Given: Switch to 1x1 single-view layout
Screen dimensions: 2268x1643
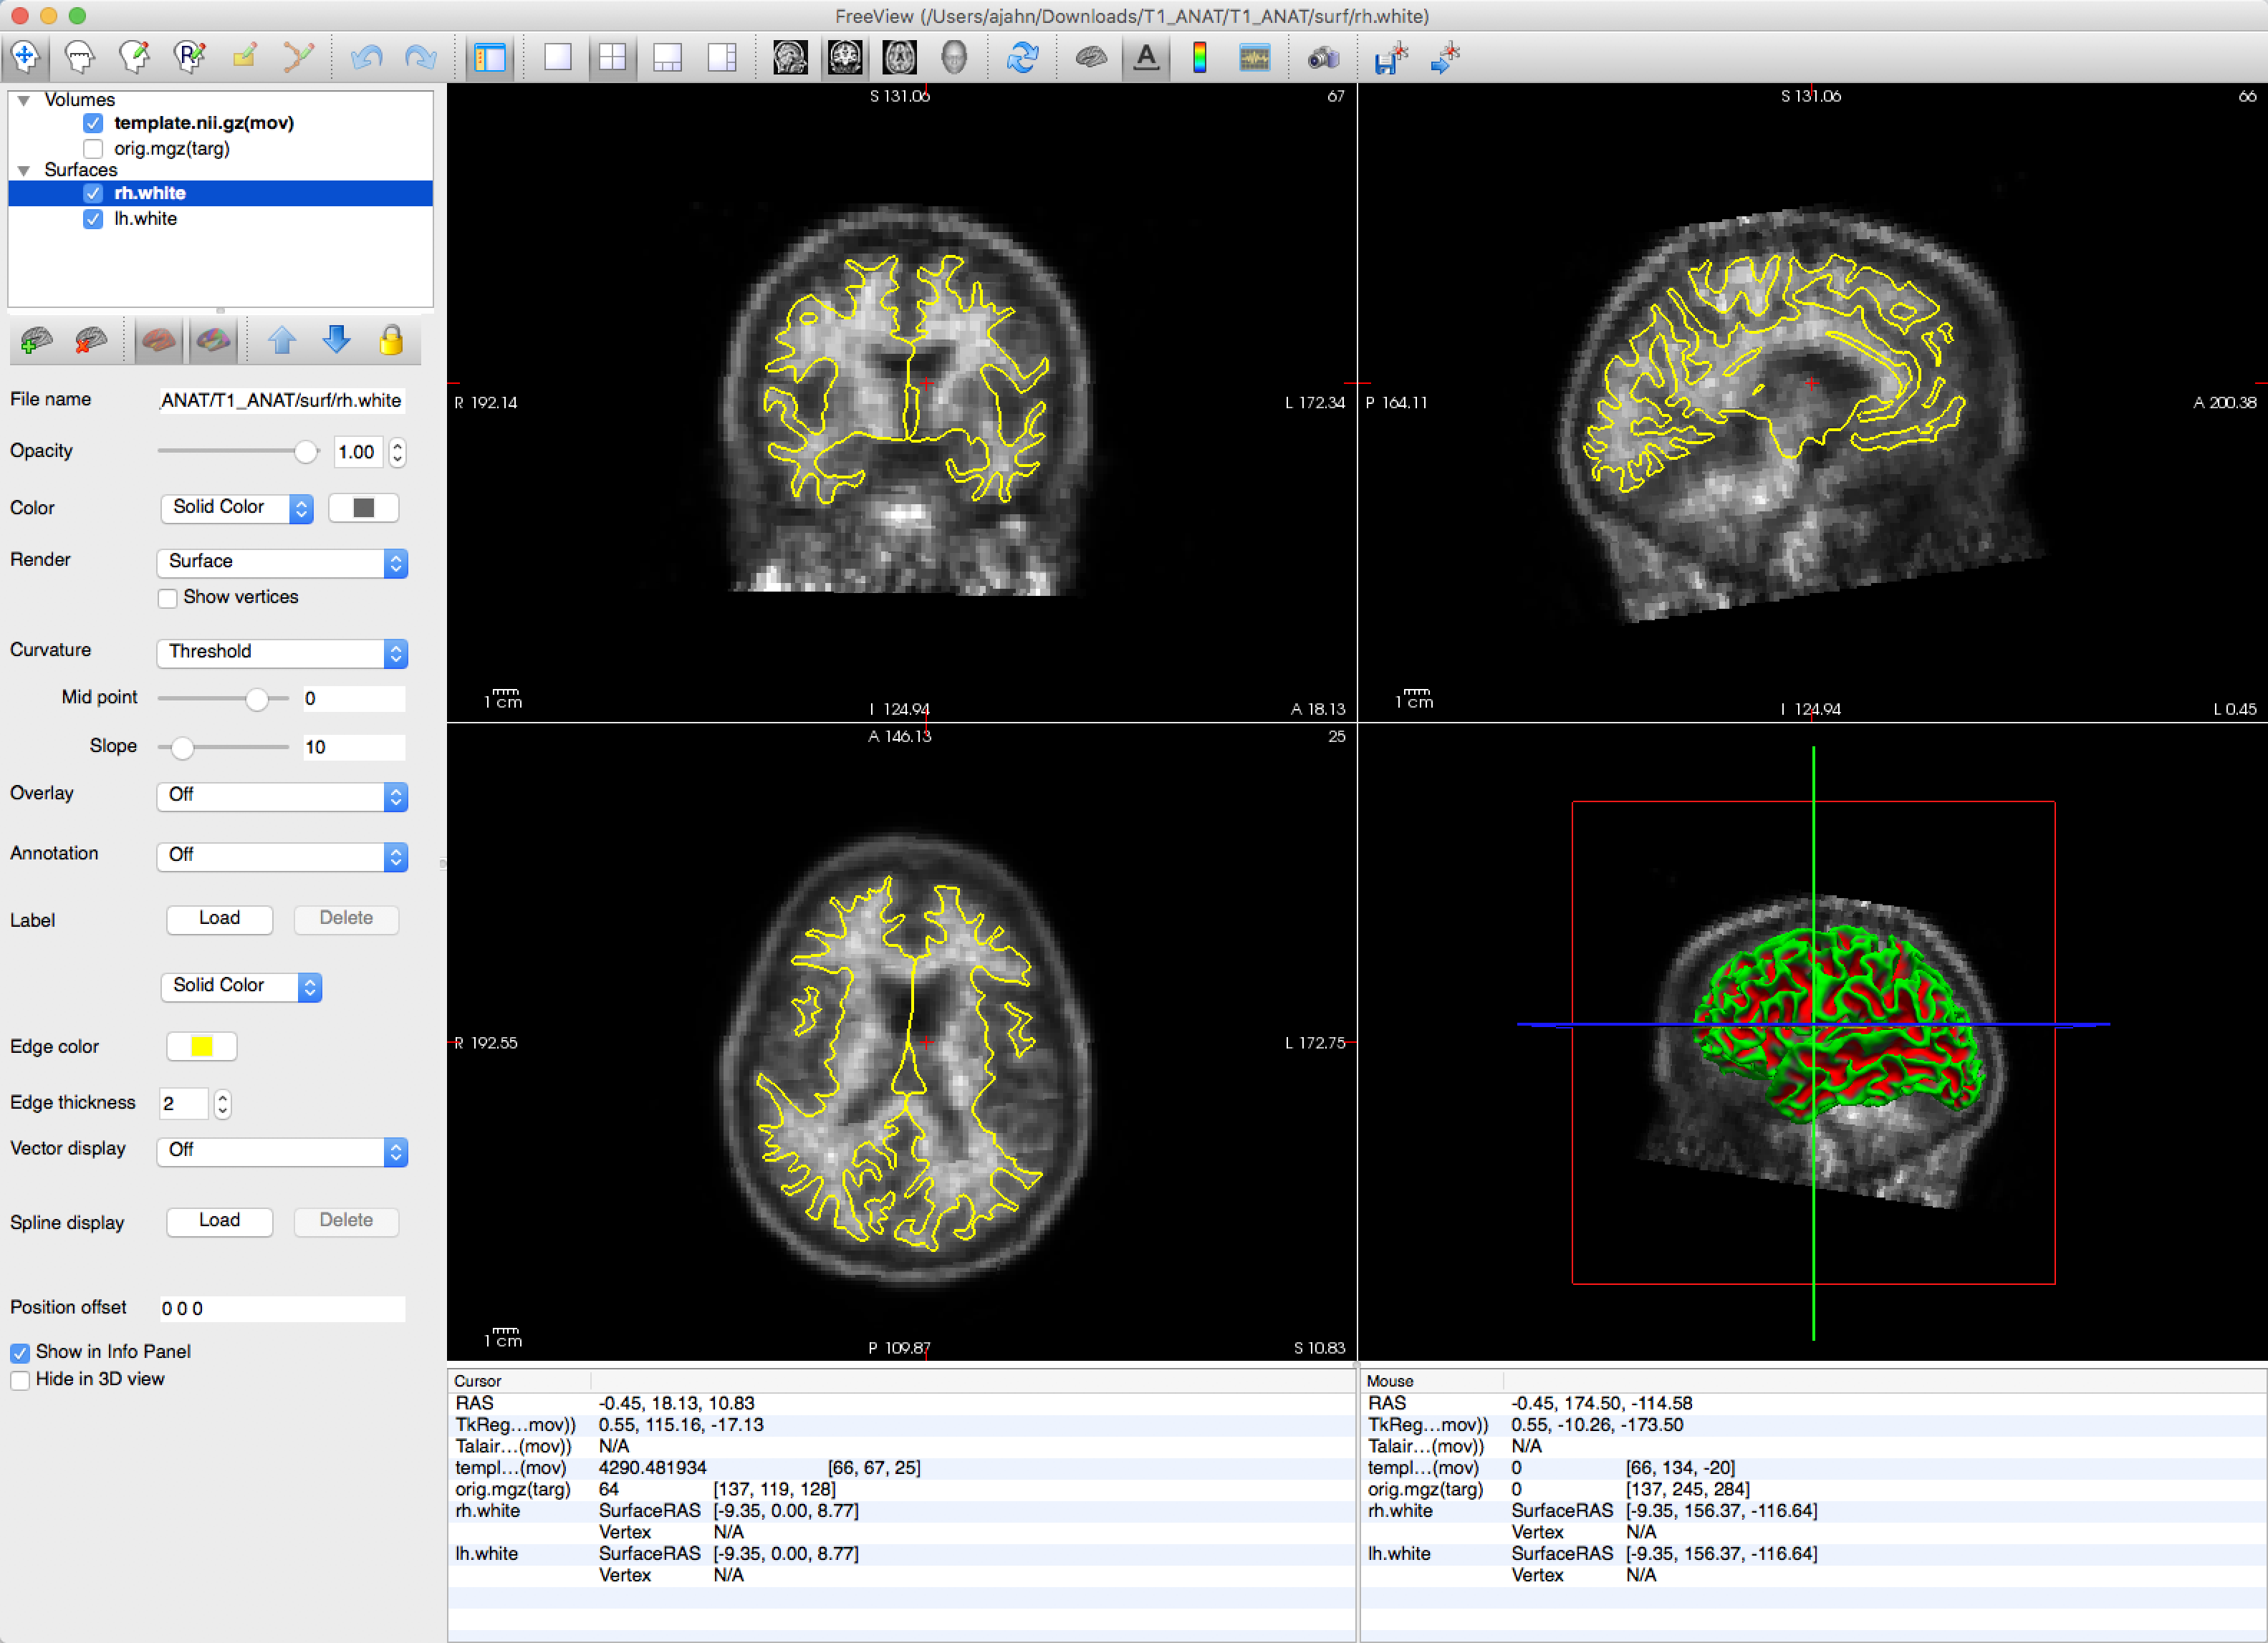Looking at the screenshot, I should tap(558, 57).
